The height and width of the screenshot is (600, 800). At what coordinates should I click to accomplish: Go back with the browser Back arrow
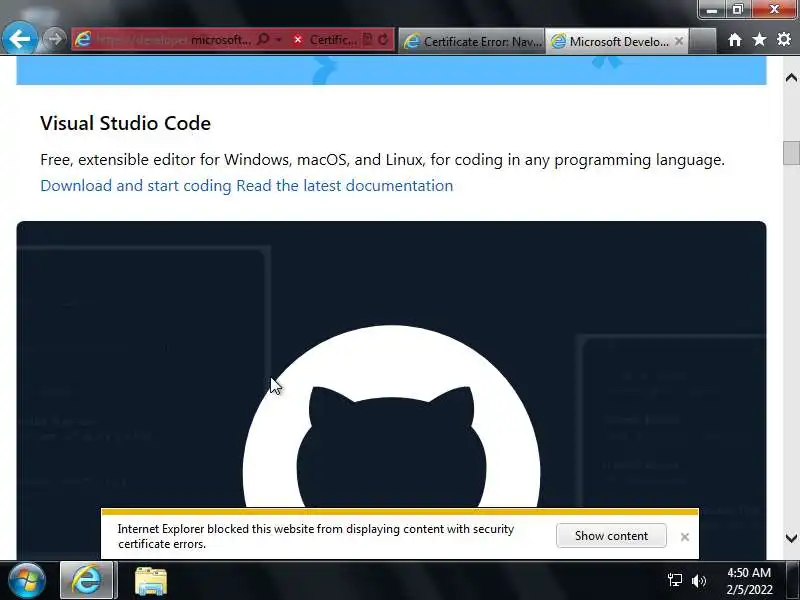[x=19, y=39]
